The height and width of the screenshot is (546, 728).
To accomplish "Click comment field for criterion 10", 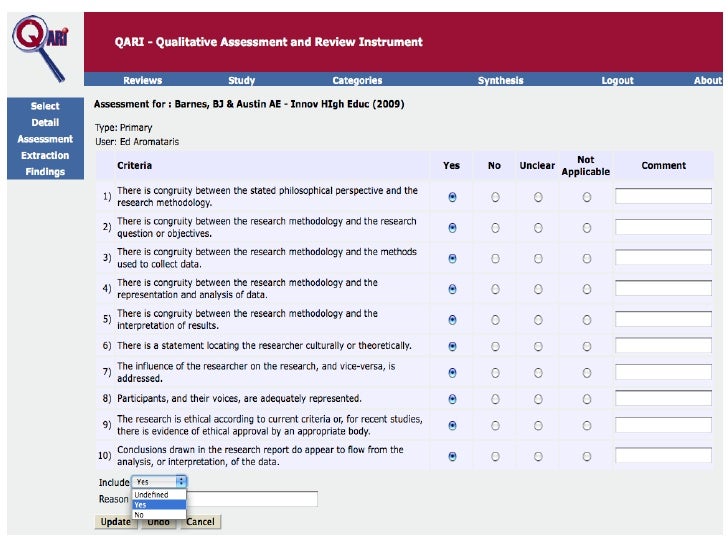I will pos(663,455).
